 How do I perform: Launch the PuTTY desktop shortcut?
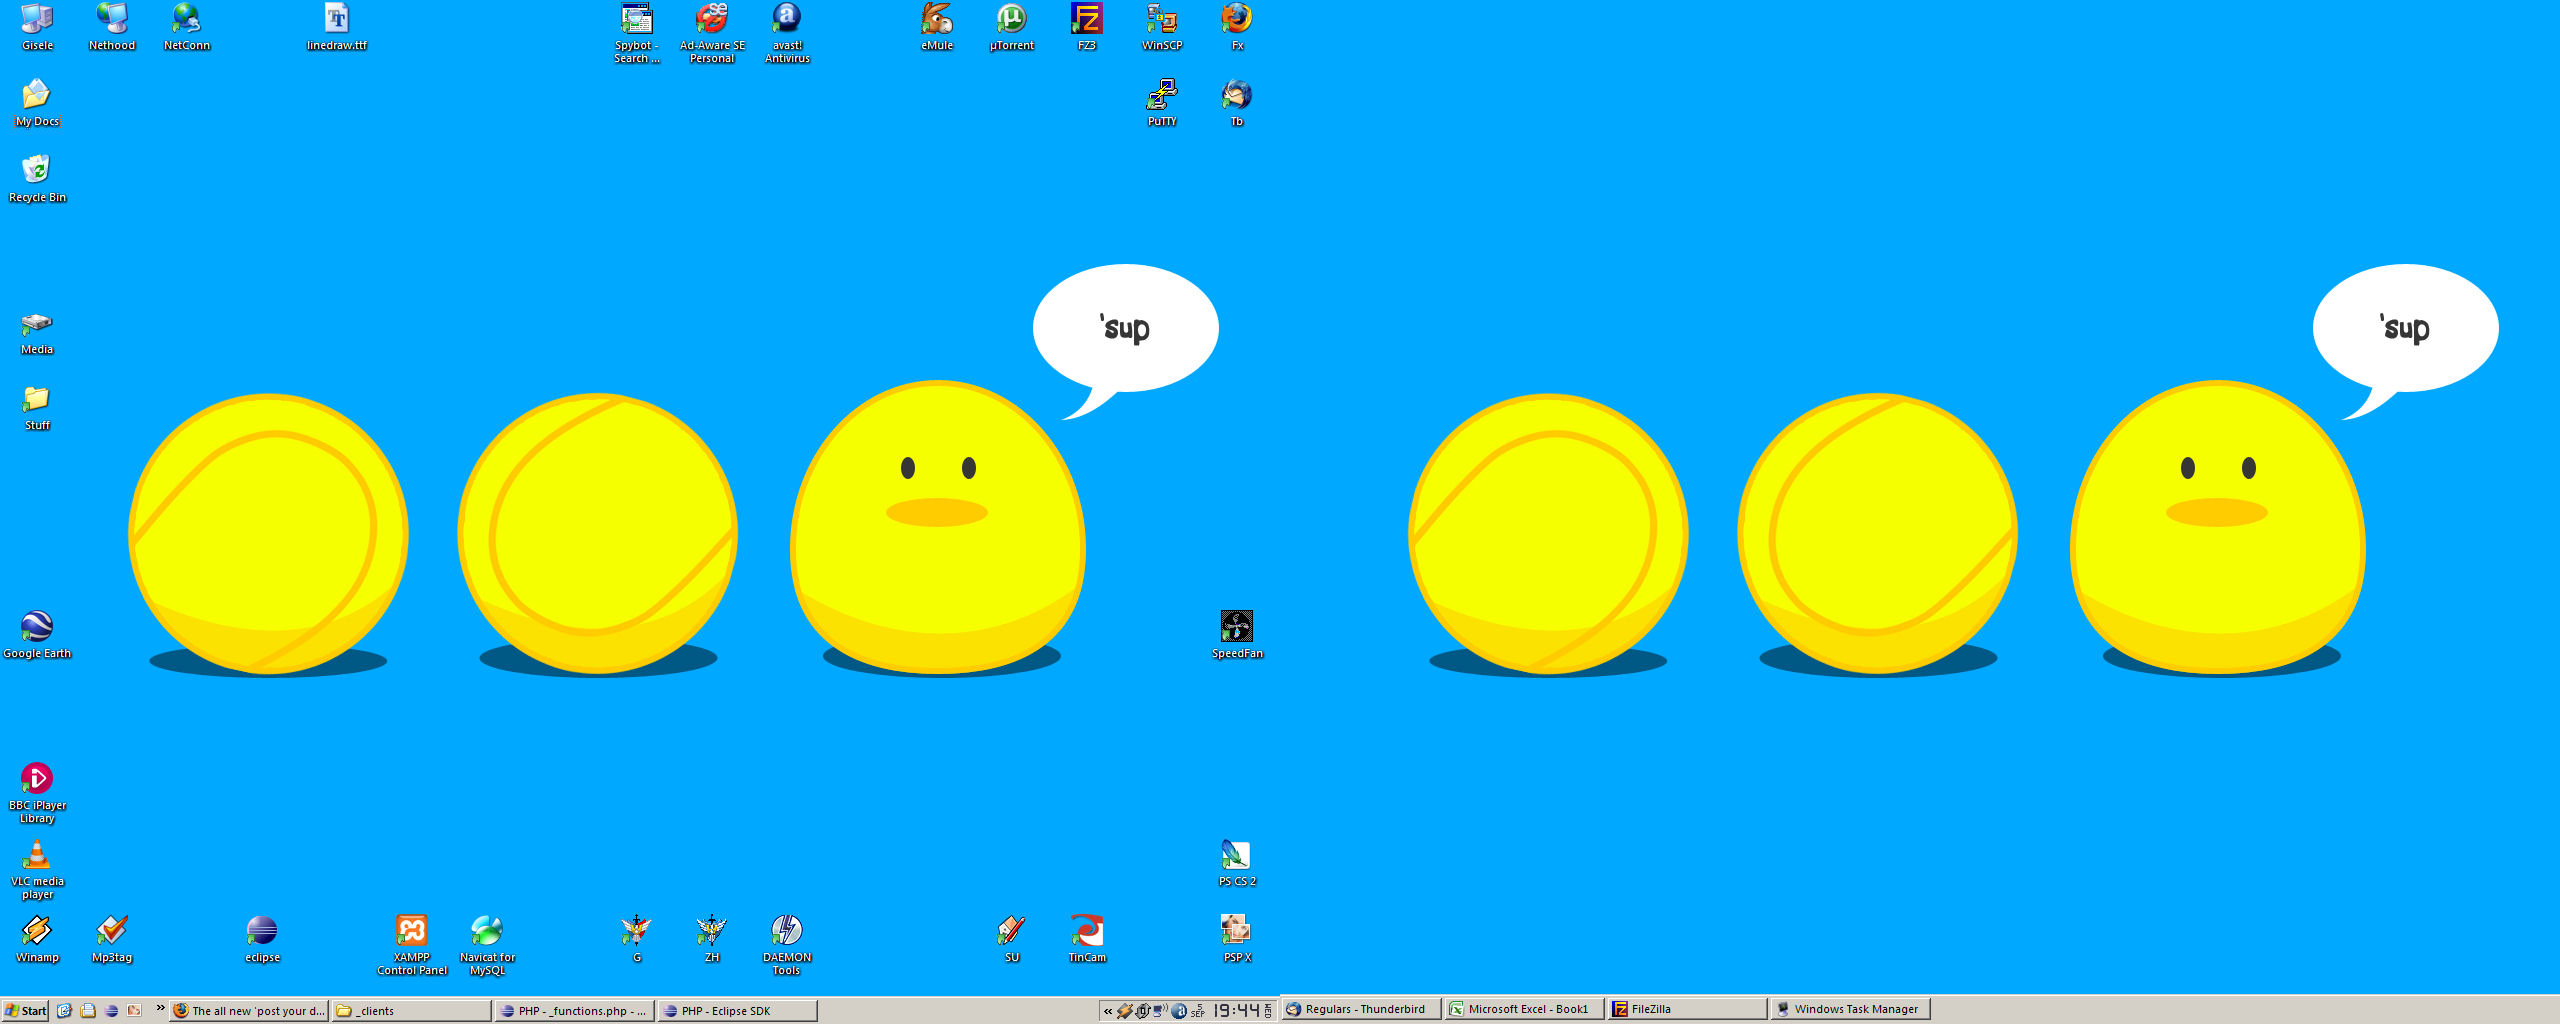coord(1162,102)
